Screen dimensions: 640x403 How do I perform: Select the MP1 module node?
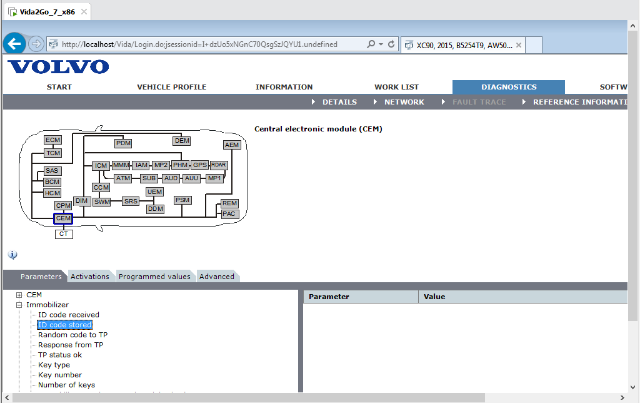click(214, 178)
